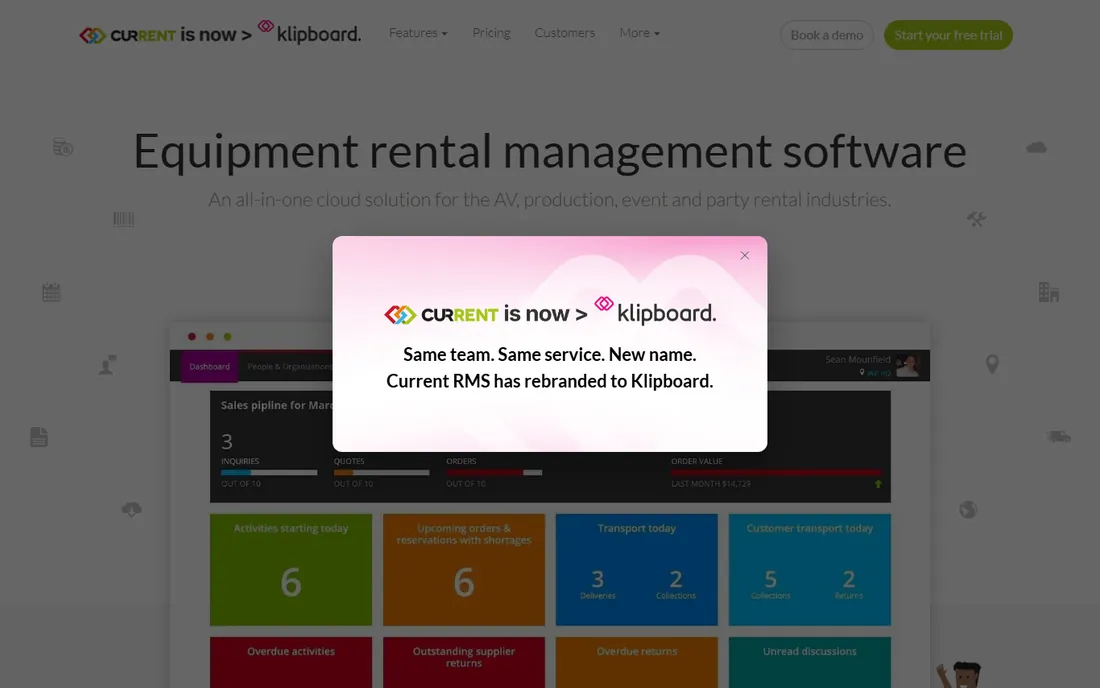
Task: Open the Outstanding supplier returns tile
Action: coord(464,662)
